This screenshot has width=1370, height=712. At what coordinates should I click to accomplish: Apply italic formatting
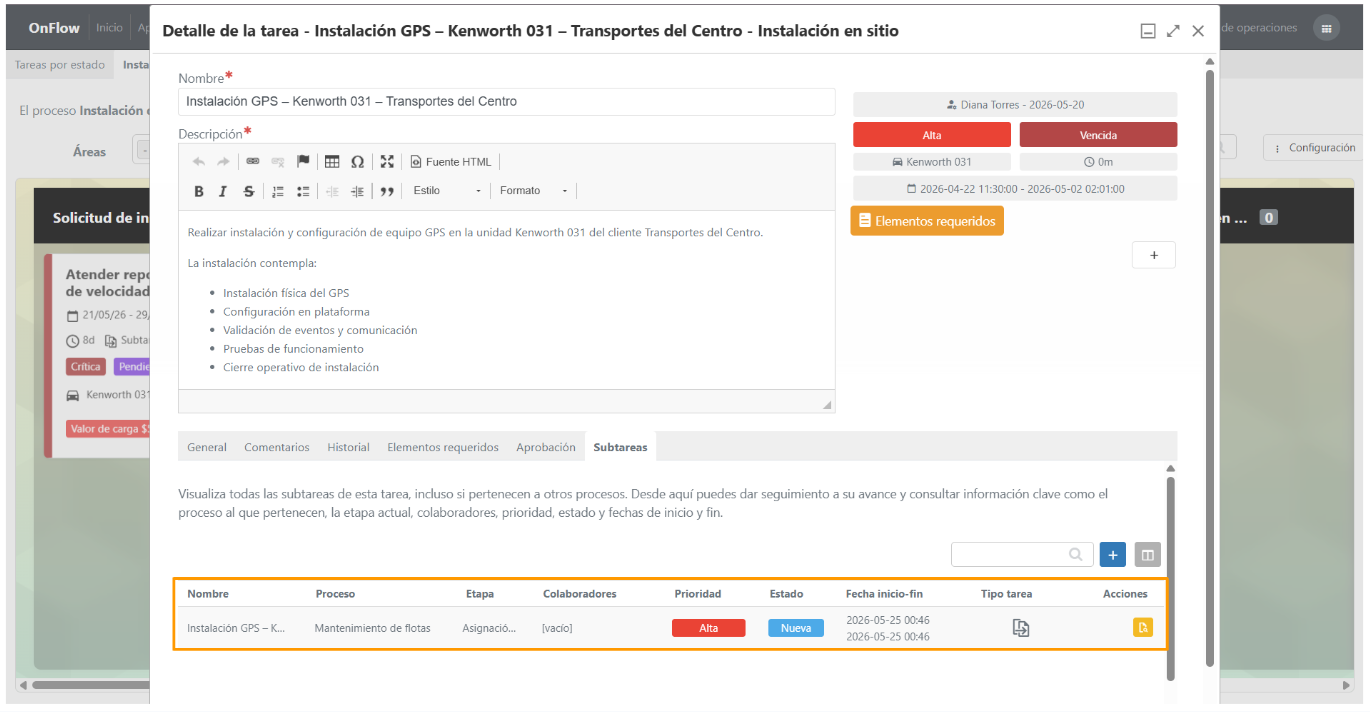(223, 191)
